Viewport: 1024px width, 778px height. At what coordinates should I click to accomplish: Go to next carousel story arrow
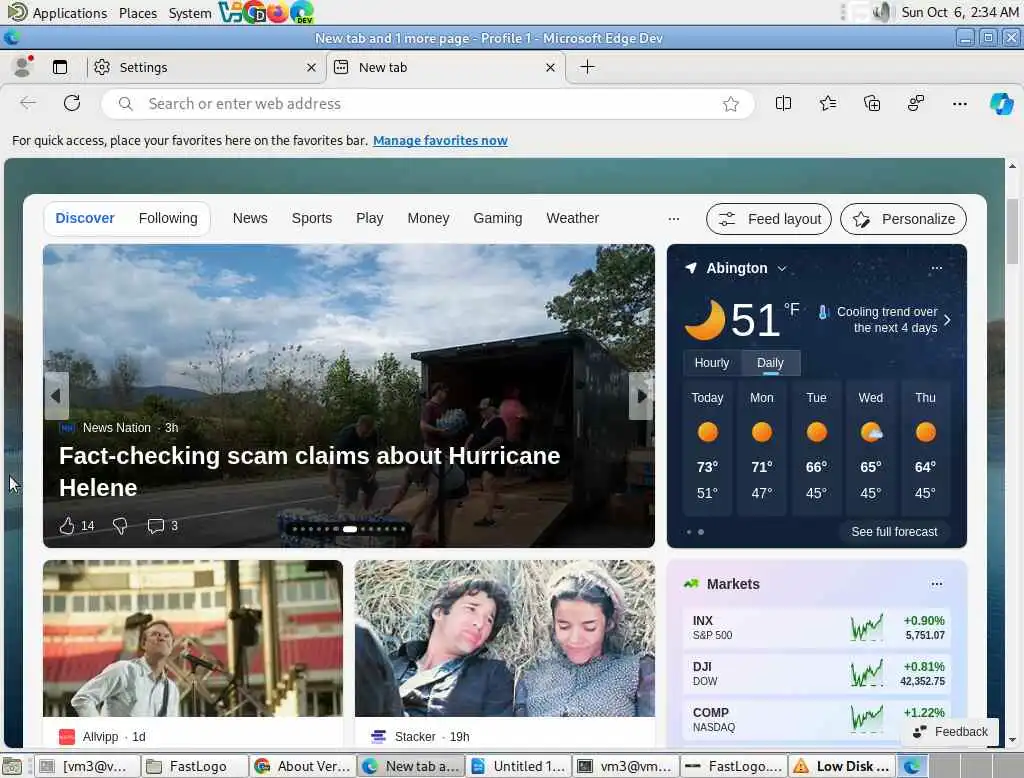(x=641, y=396)
